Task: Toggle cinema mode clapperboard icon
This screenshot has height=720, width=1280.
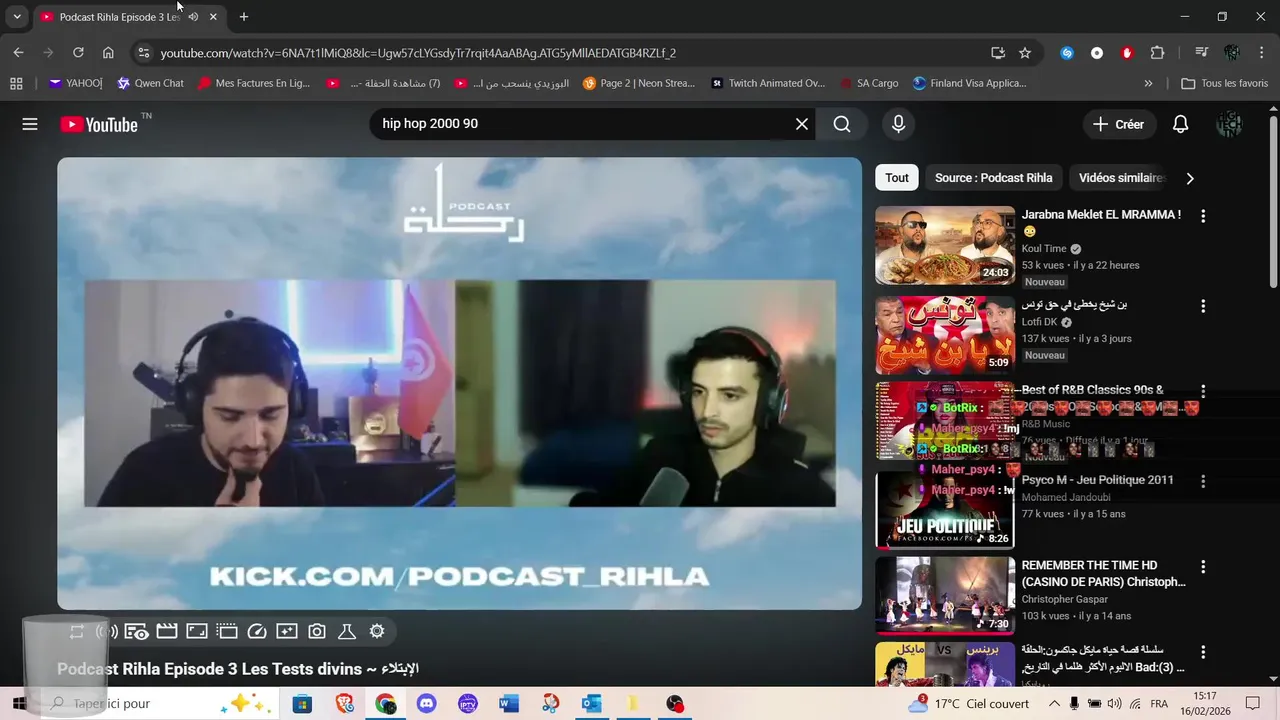Action: pyautogui.click(x=167, y=631)
